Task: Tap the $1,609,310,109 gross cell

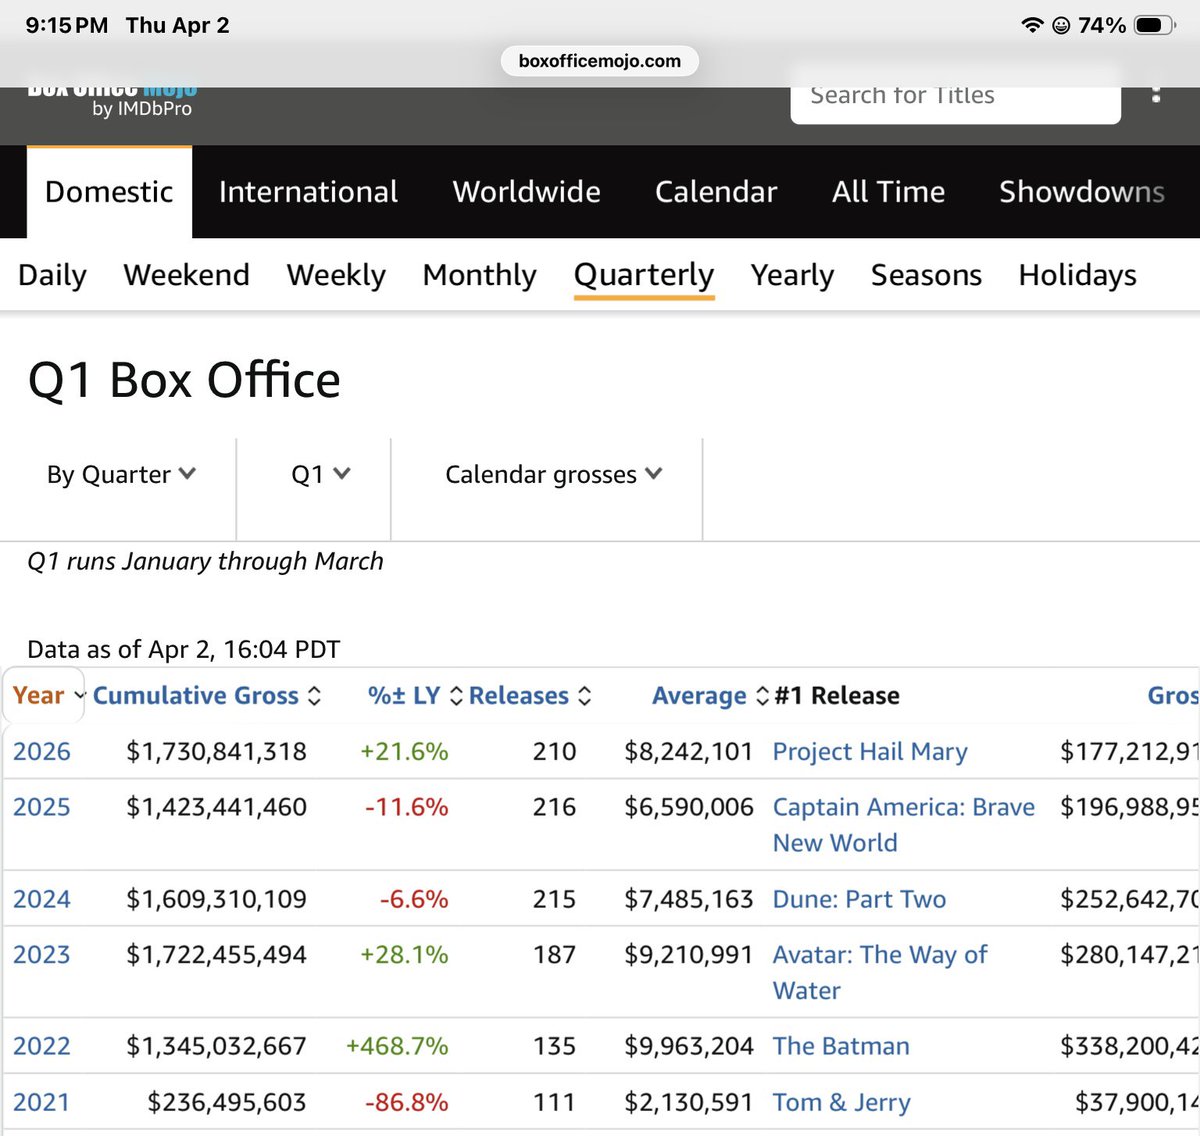Action: (216, 899)
